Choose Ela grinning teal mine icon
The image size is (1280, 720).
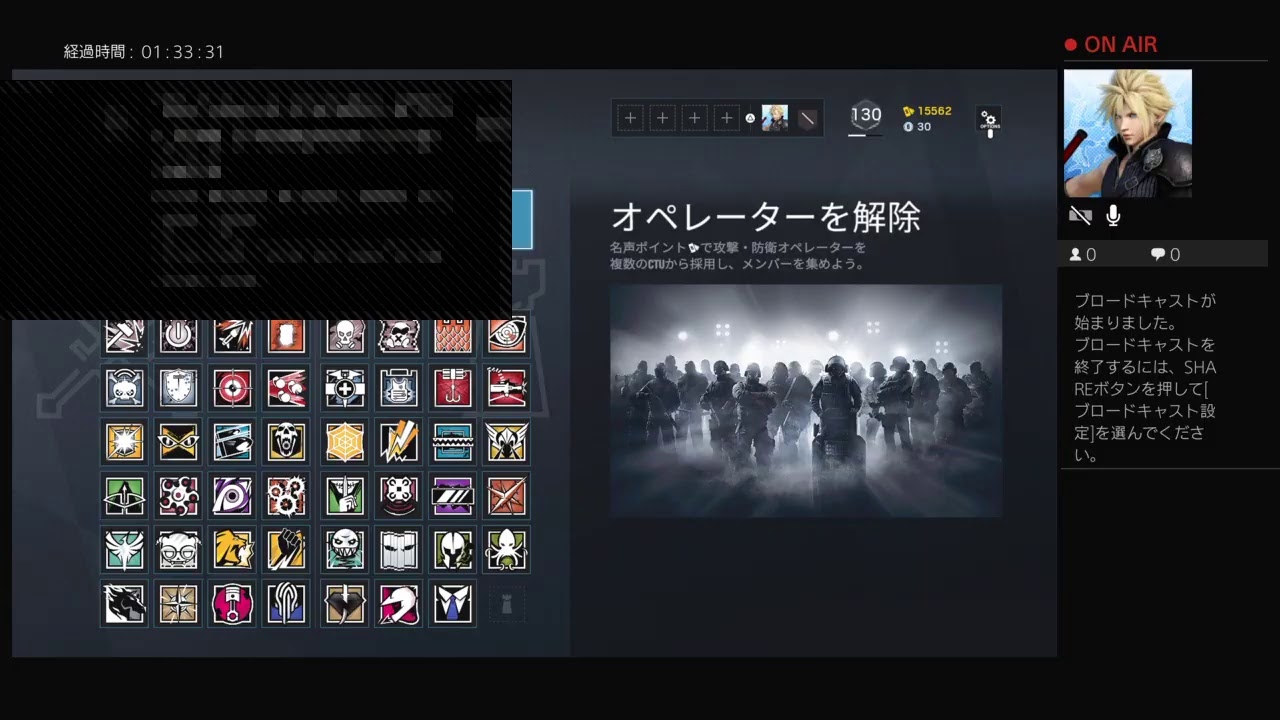pos(345,550)
